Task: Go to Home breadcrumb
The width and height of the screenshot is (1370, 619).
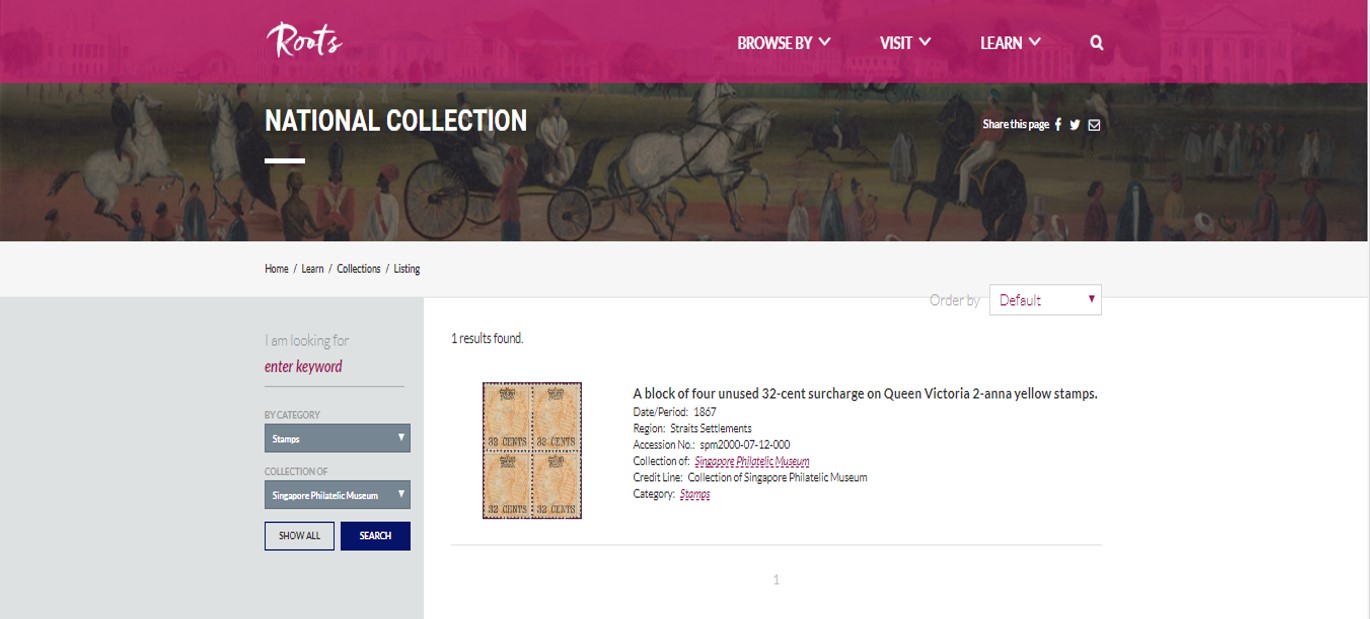Action: pyautogui.click(x=276, y=269)
